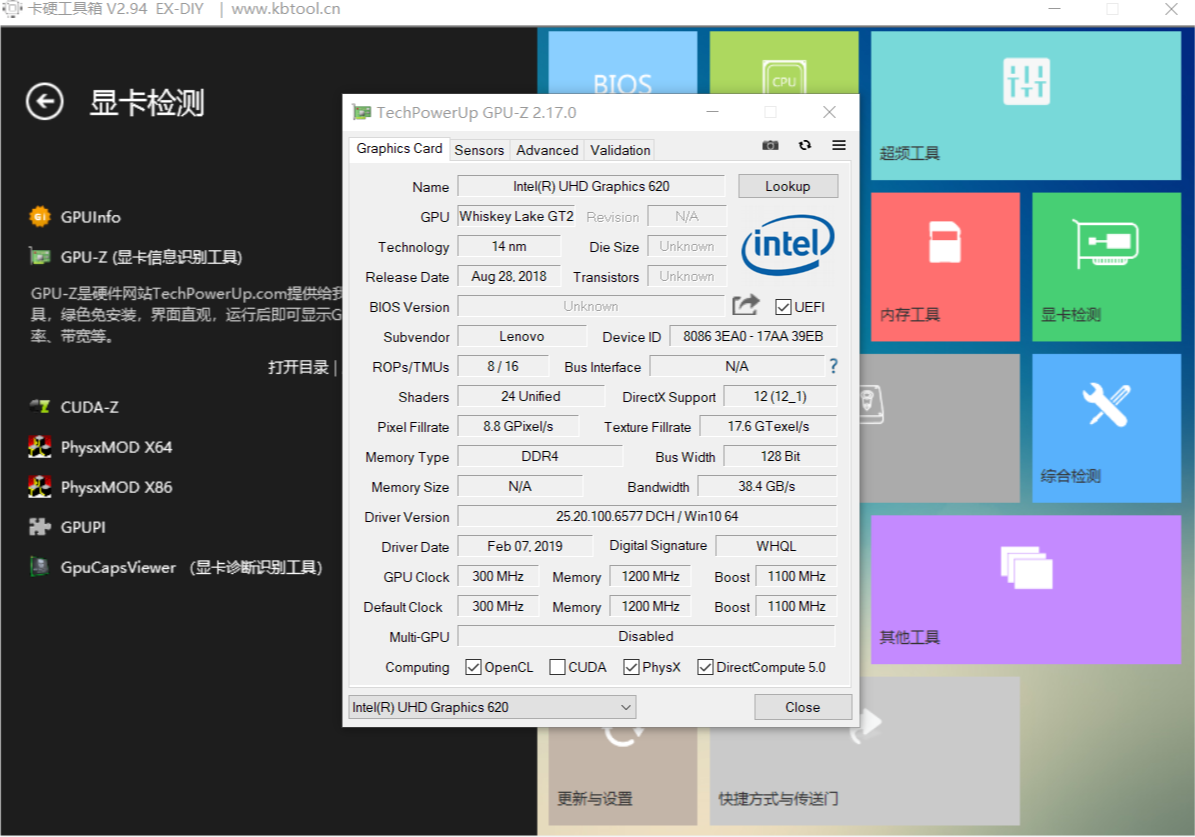
Task: Click the Intel logo in GPU-Z
Action: tap(787, 245)
